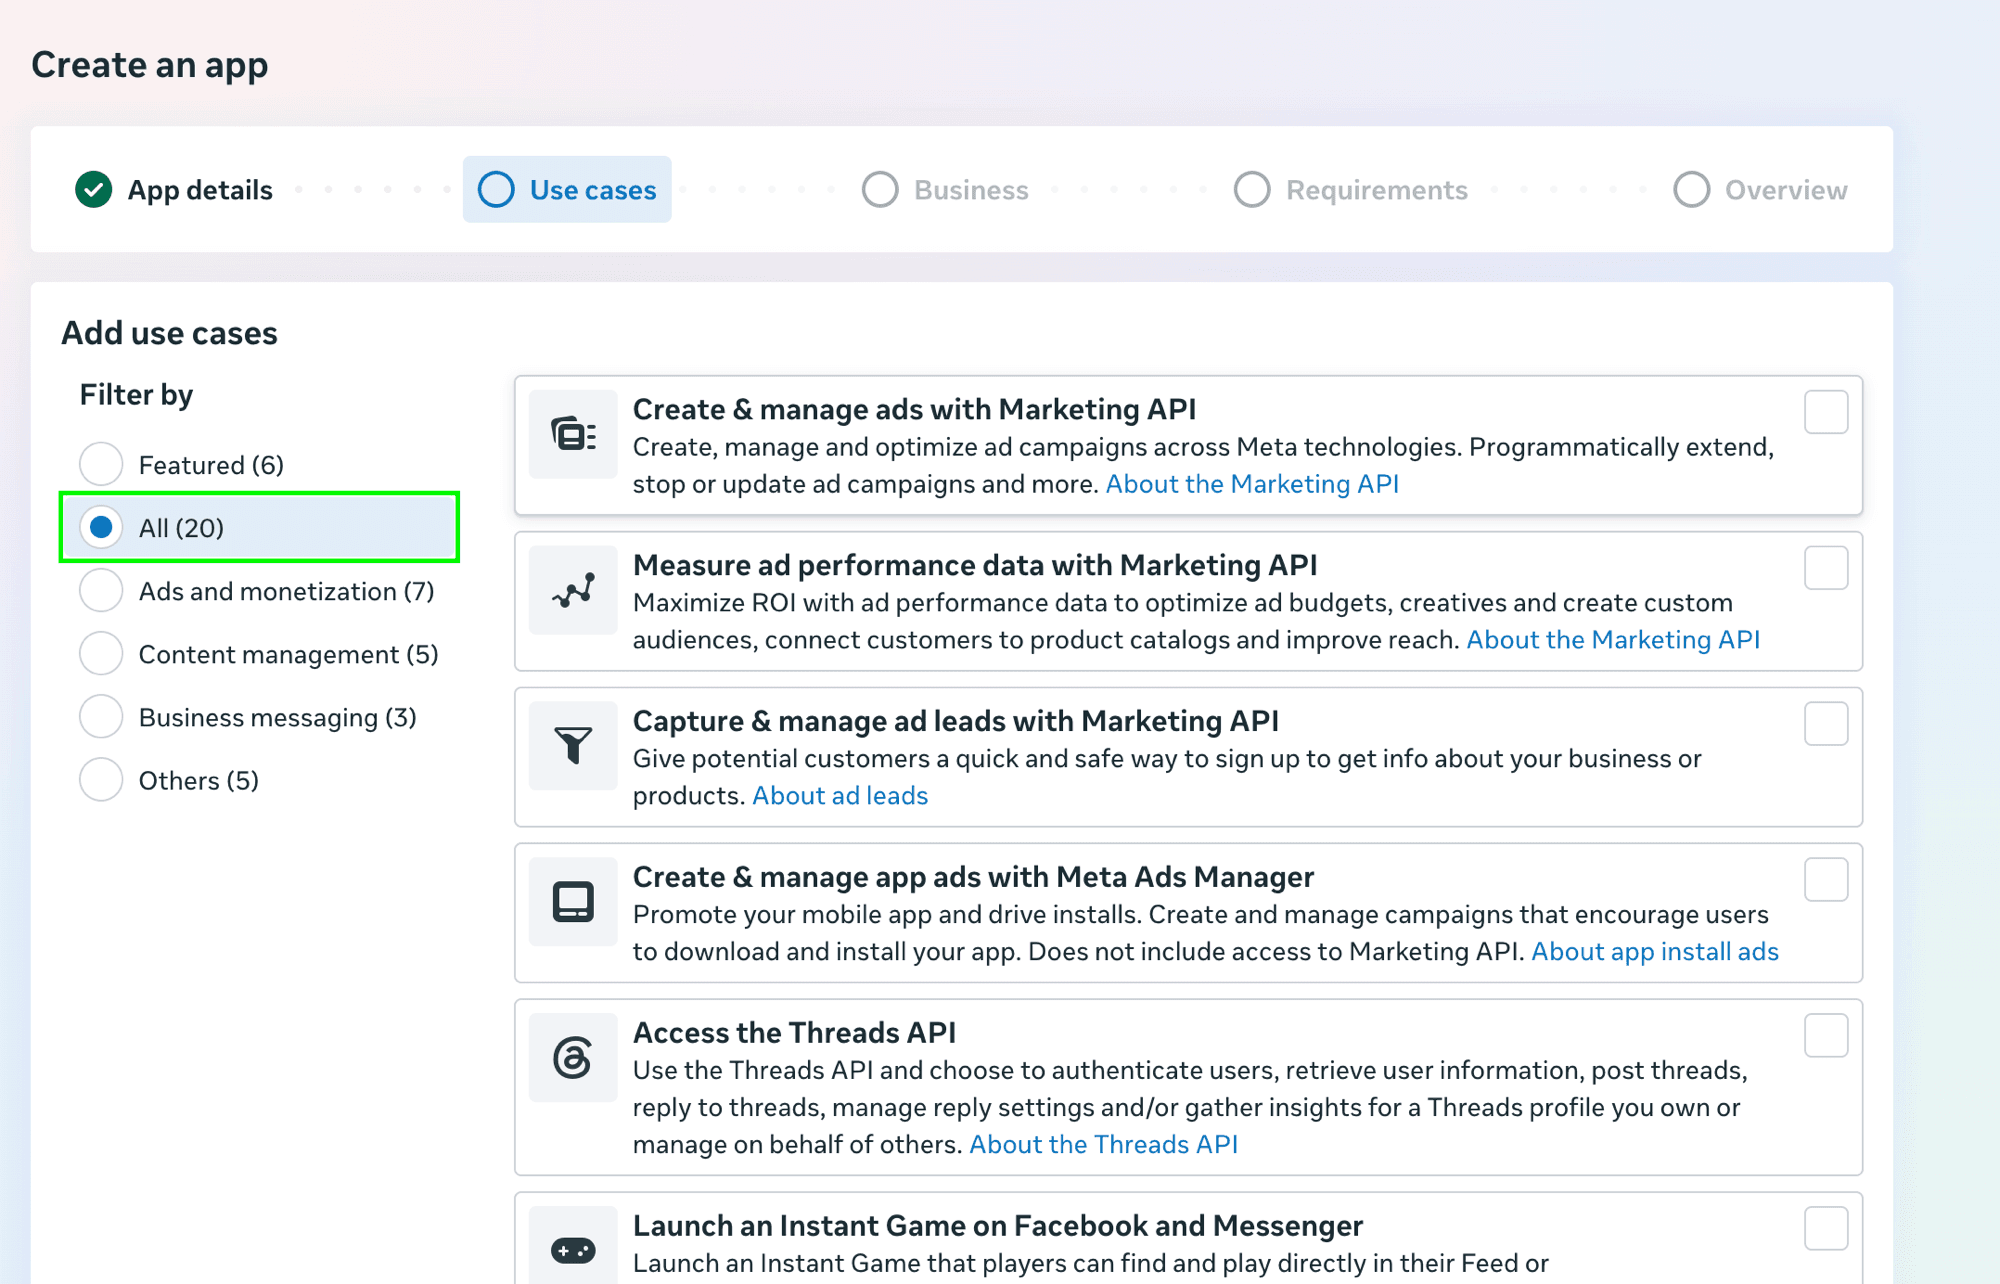Check Capture & manage ad leads use case
This screenshot has height=1284, width=2000.
[x=1826, y=724]
